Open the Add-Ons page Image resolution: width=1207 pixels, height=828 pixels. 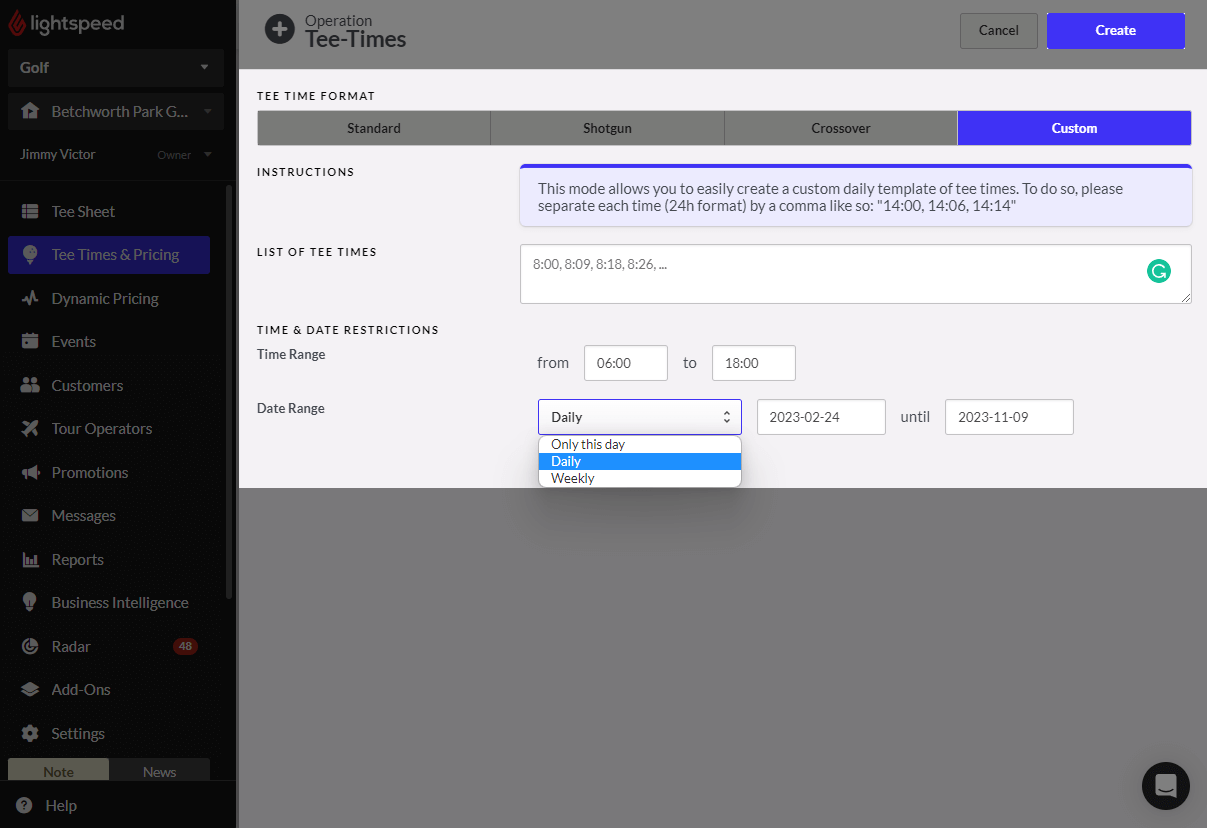109,689
